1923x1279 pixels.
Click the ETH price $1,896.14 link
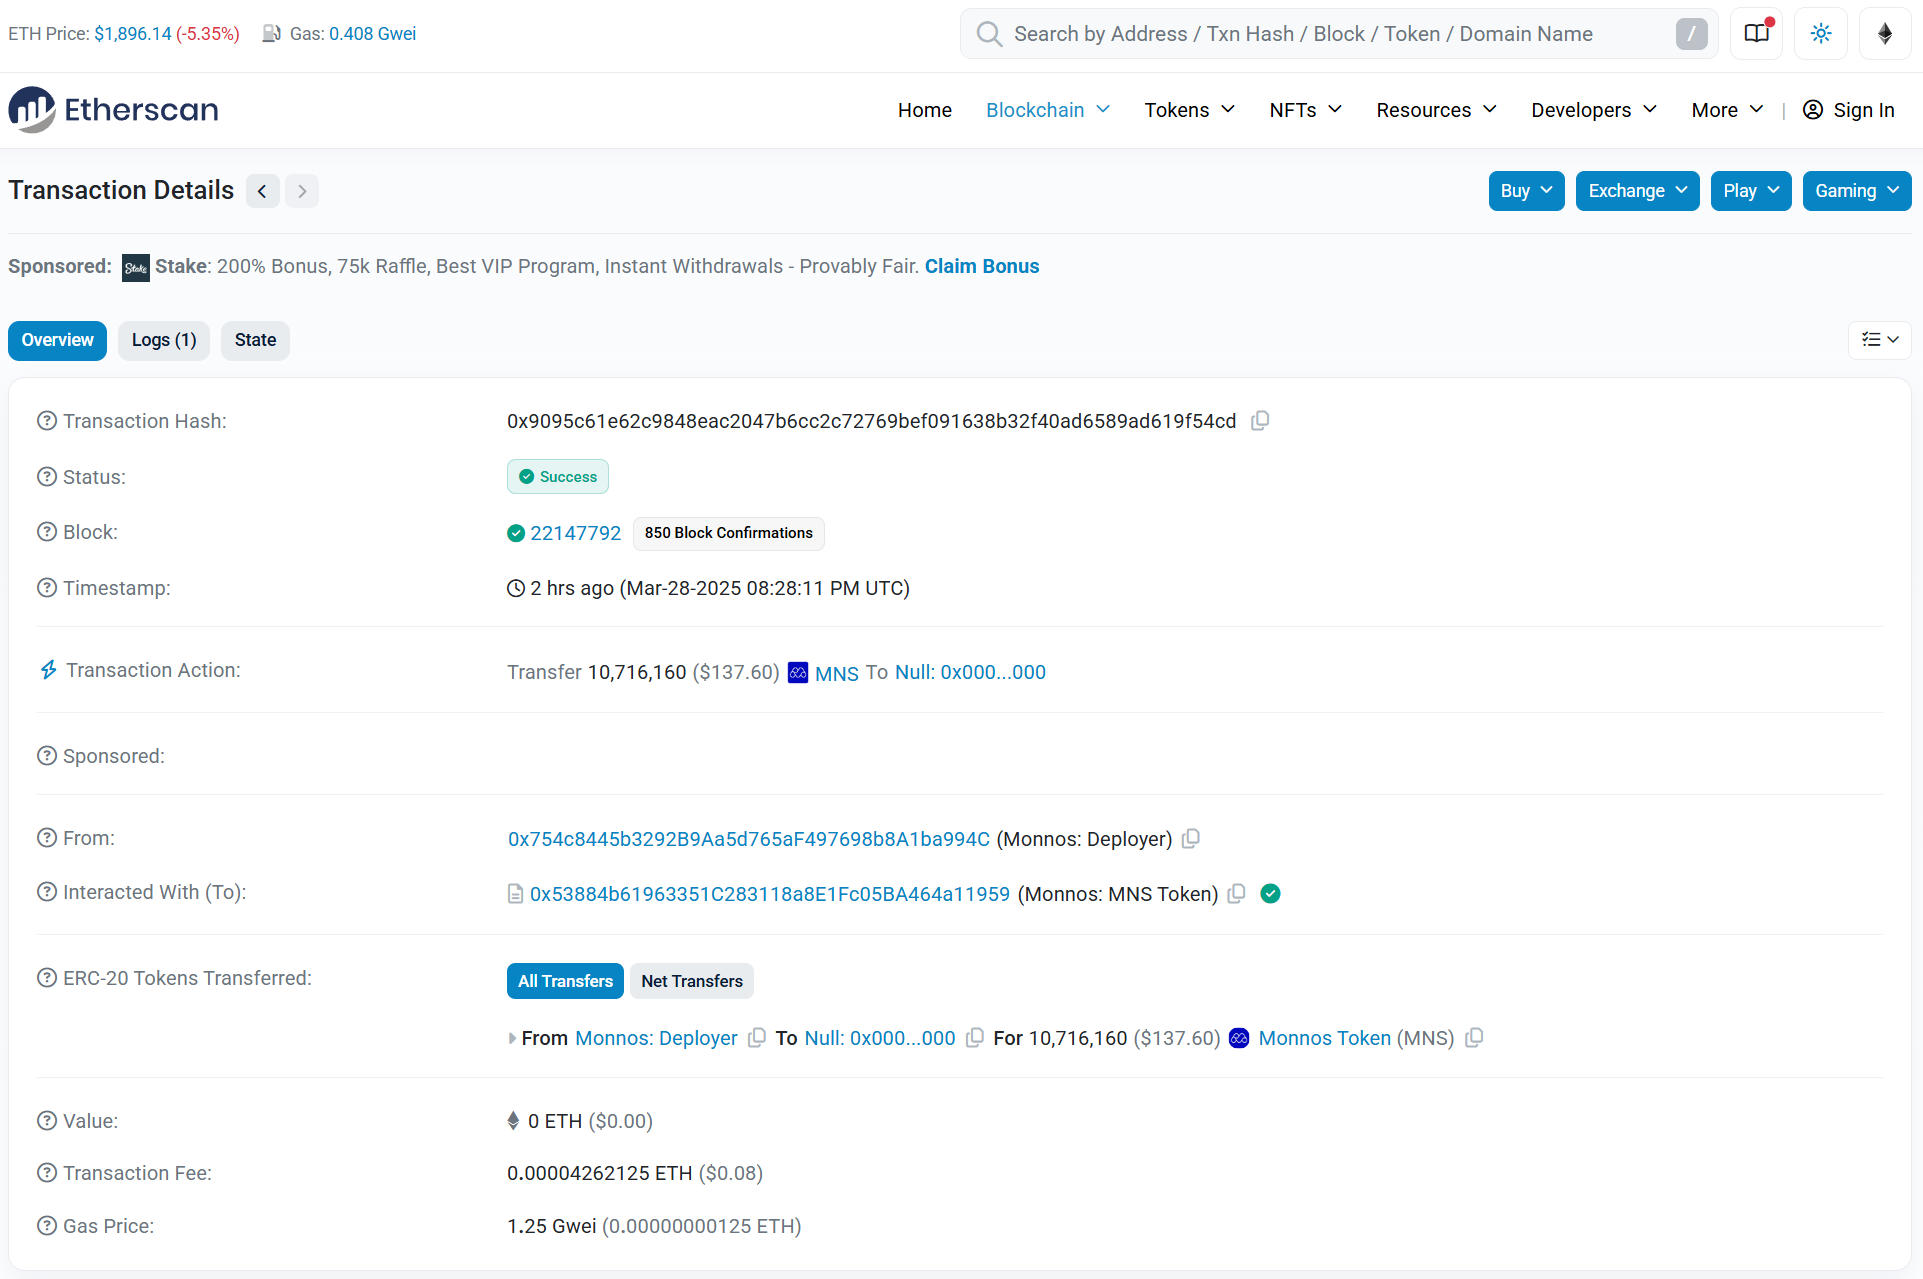coord(133,34)
